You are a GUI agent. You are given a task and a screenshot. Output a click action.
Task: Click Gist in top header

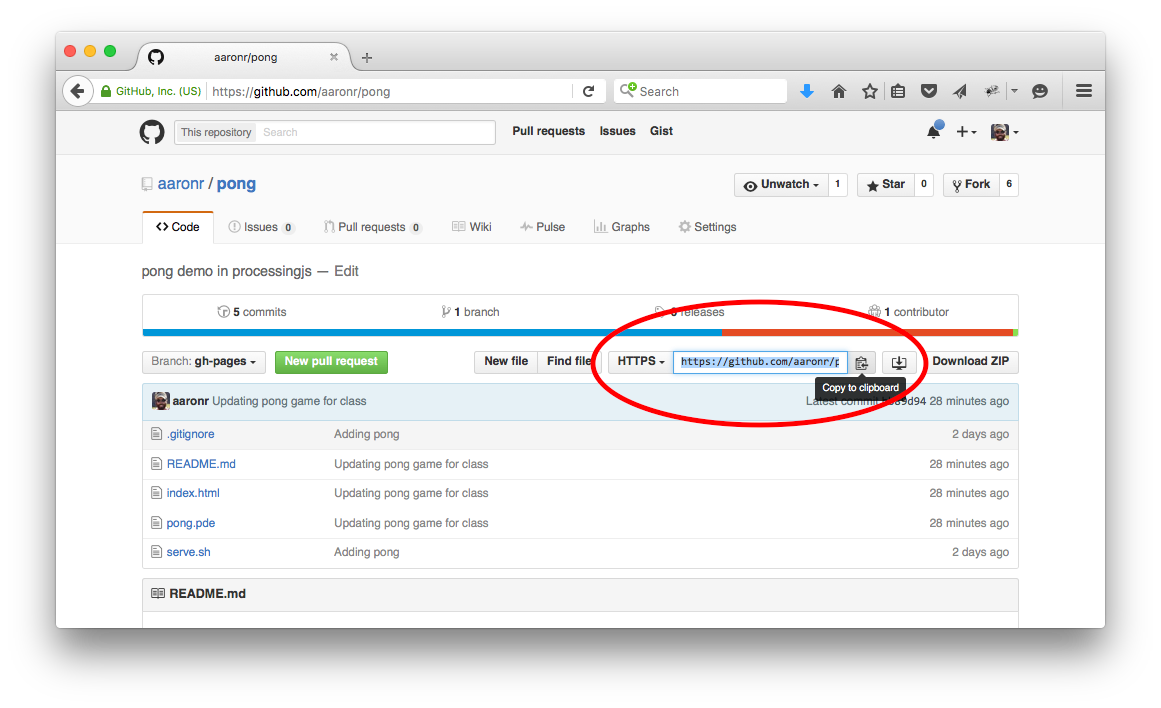point(661,131)
